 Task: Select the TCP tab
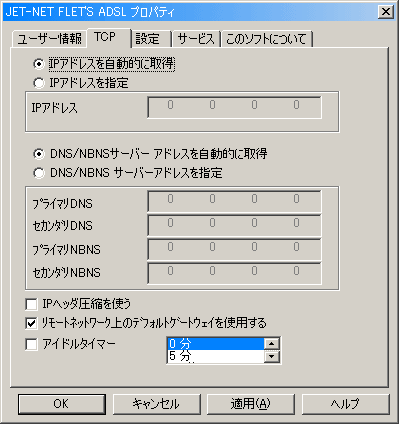(109, 38)
